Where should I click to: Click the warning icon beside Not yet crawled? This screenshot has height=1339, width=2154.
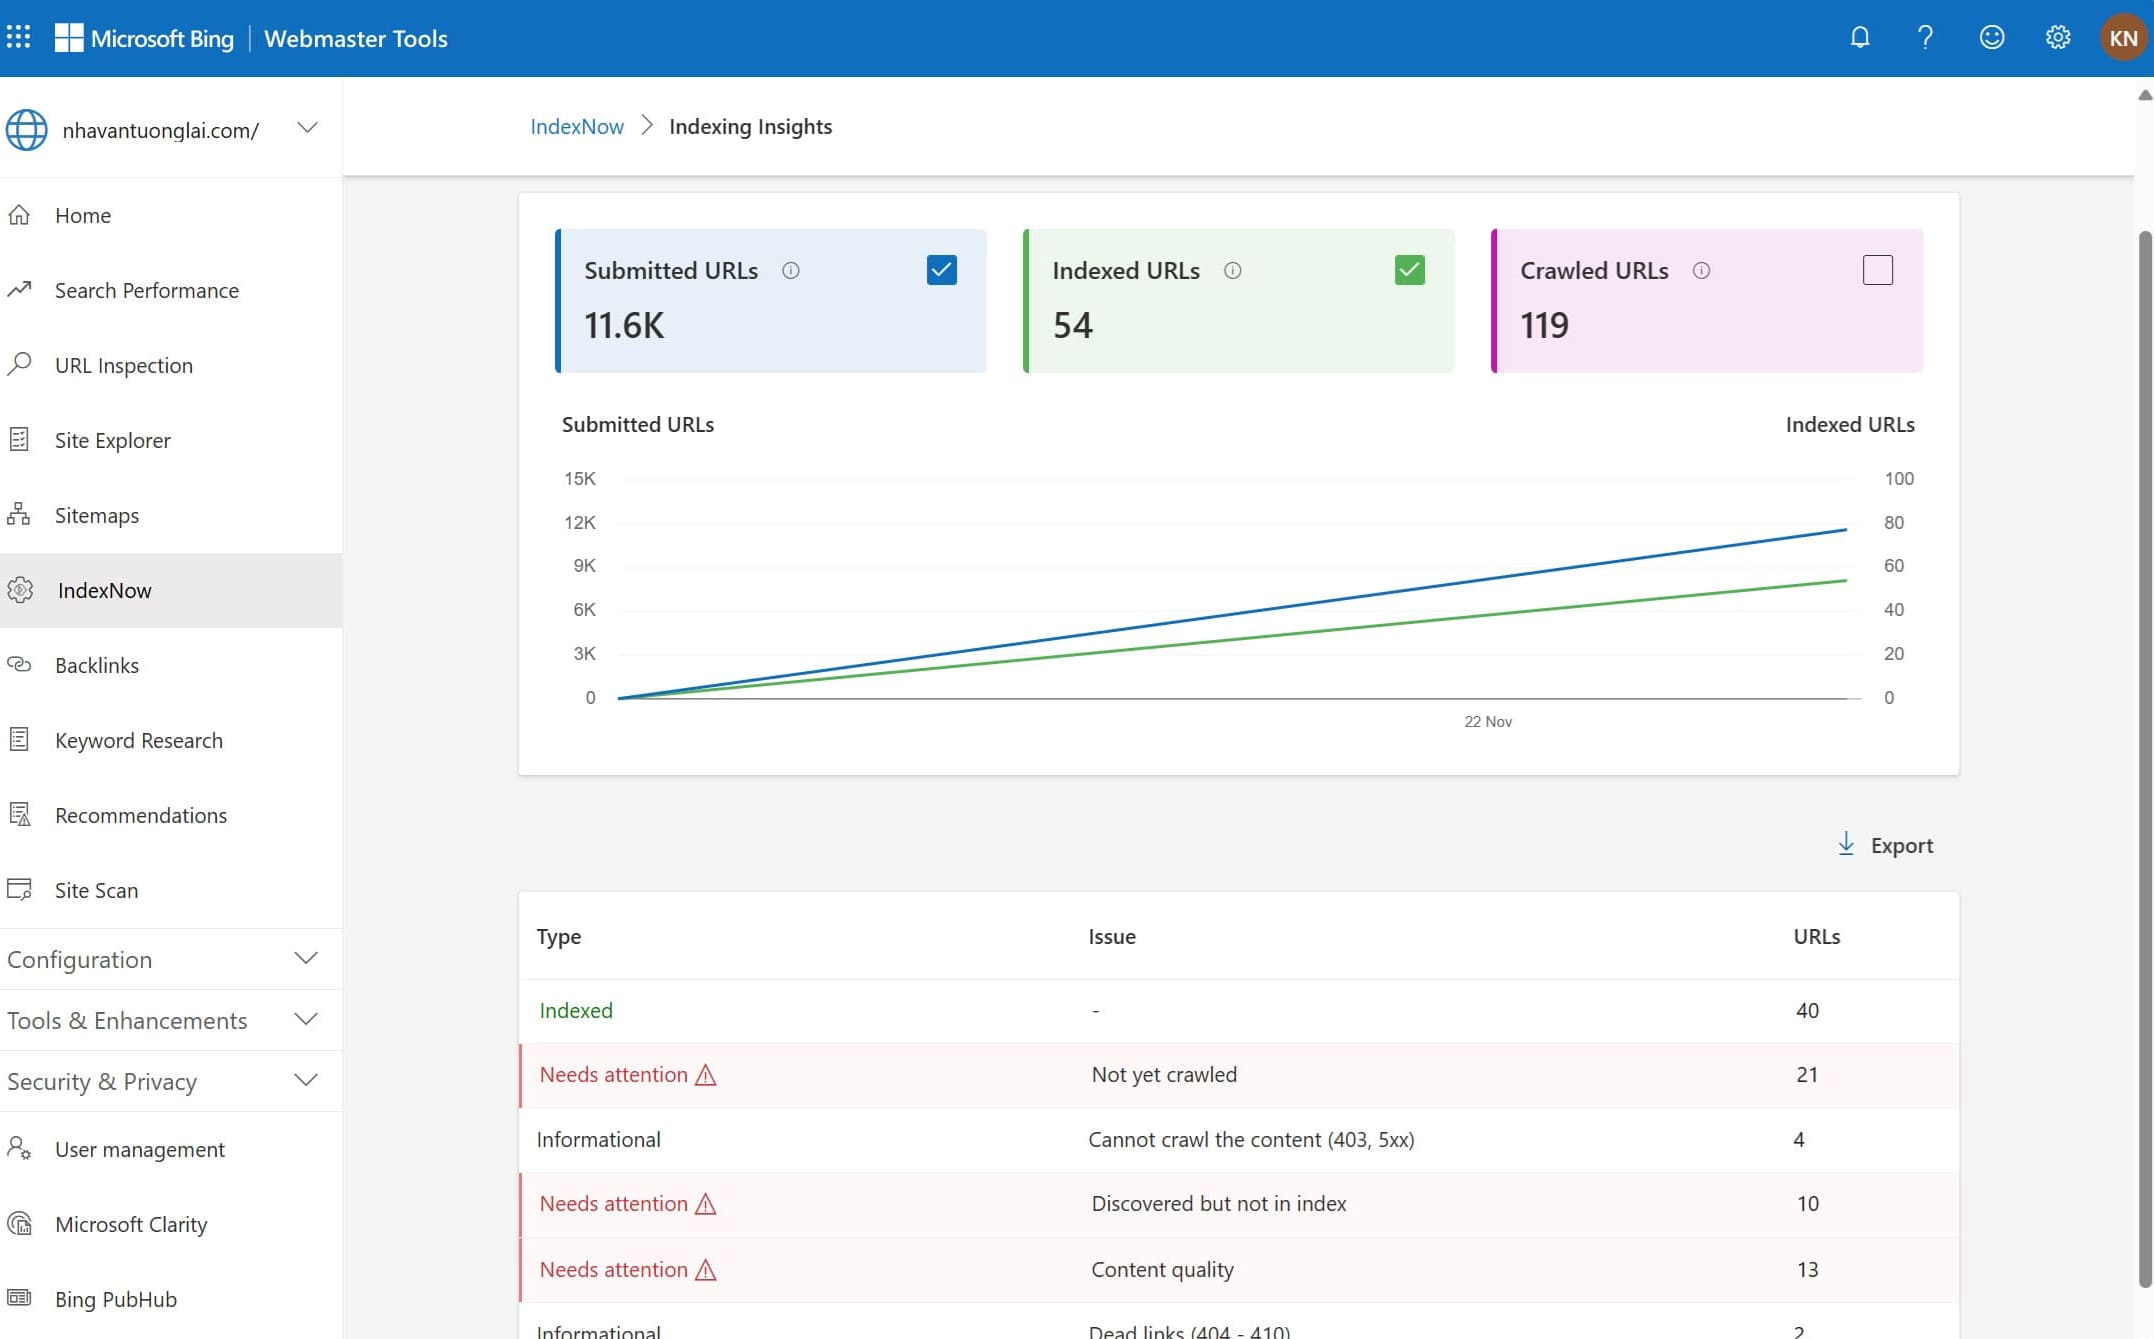pos(705,1075)
